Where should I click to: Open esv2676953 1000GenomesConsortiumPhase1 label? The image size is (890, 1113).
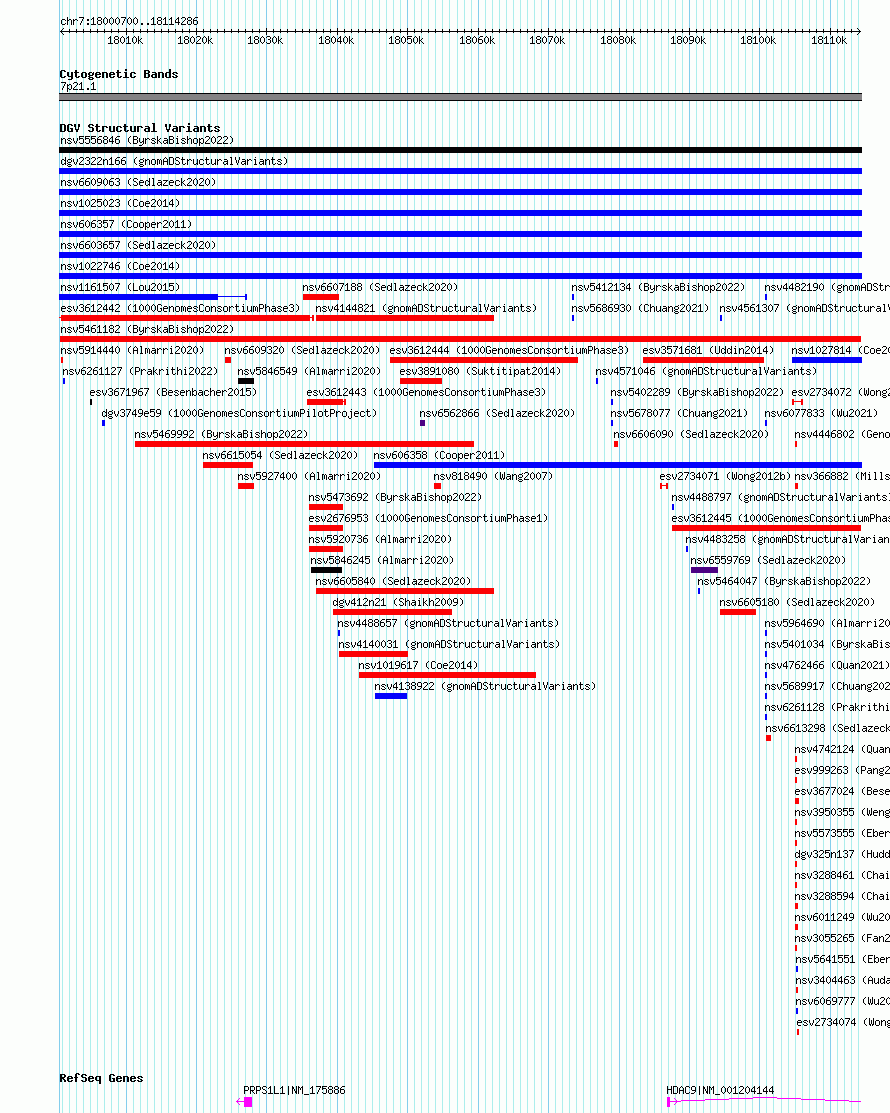pos(428,518)
